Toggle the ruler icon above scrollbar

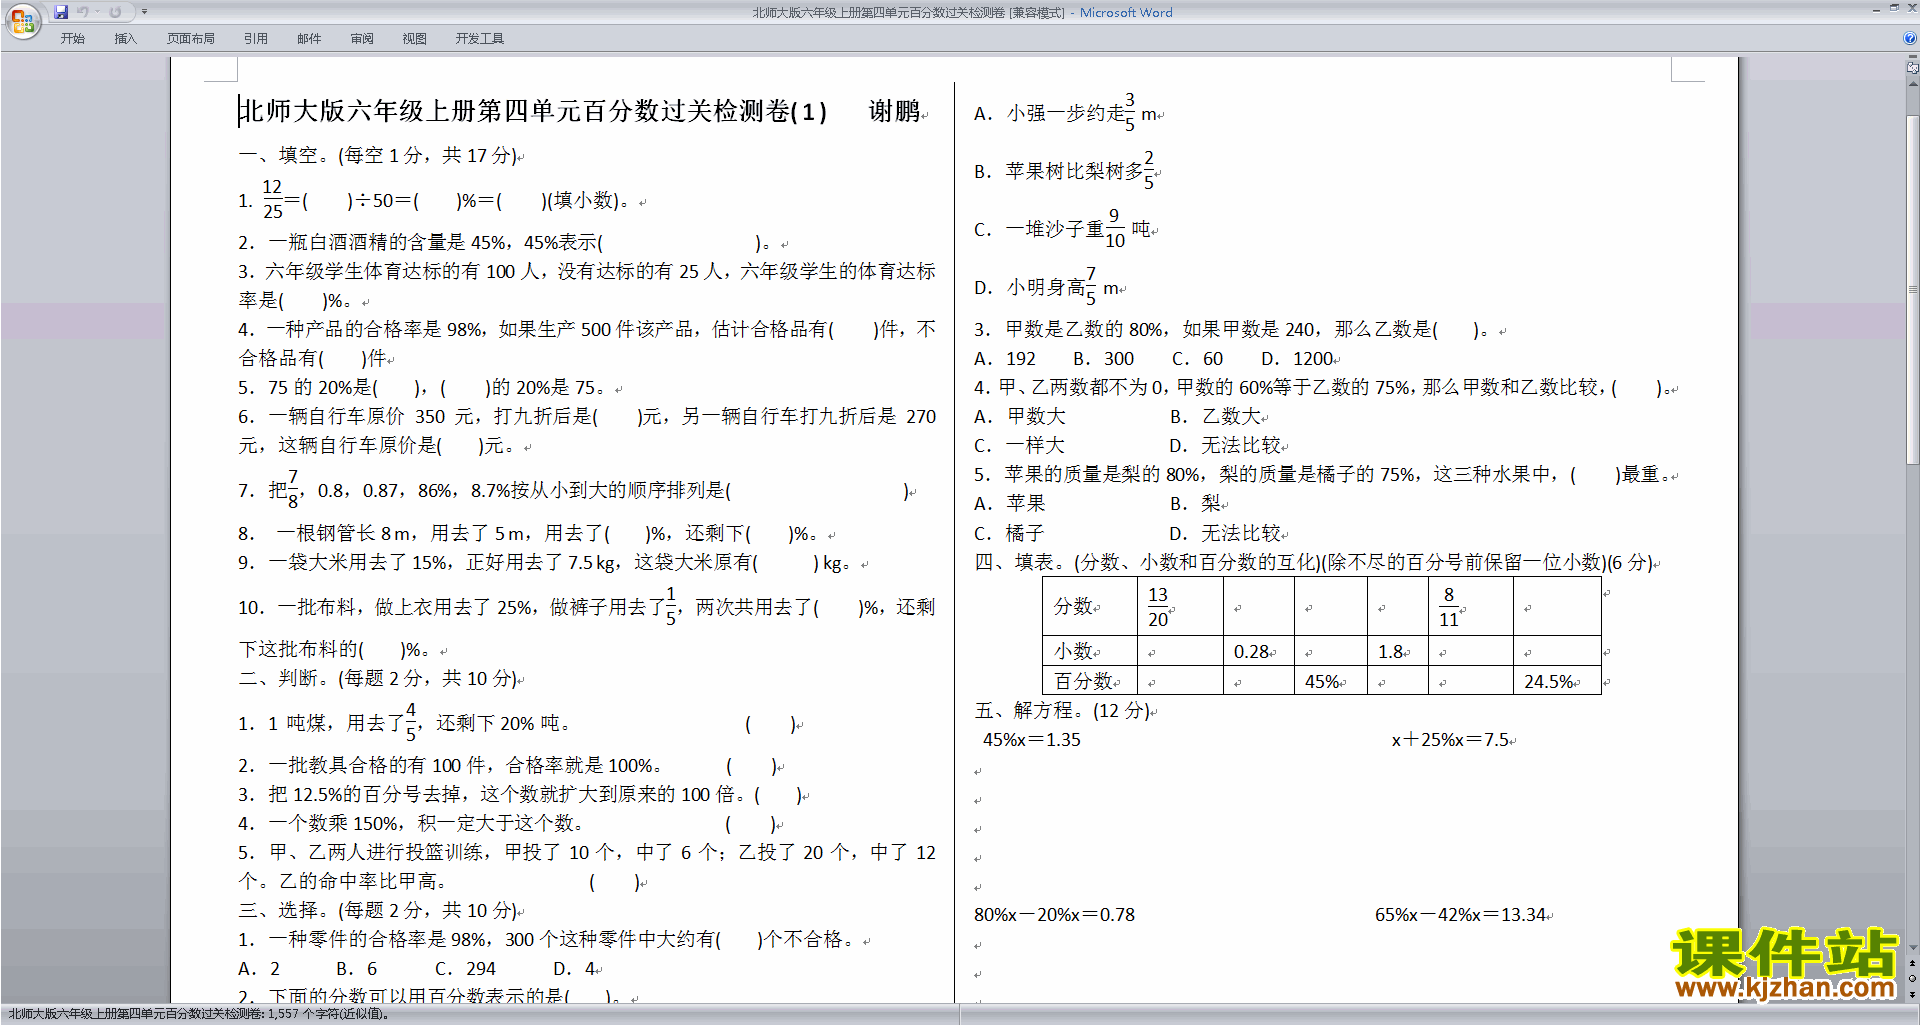point(1913,69)
